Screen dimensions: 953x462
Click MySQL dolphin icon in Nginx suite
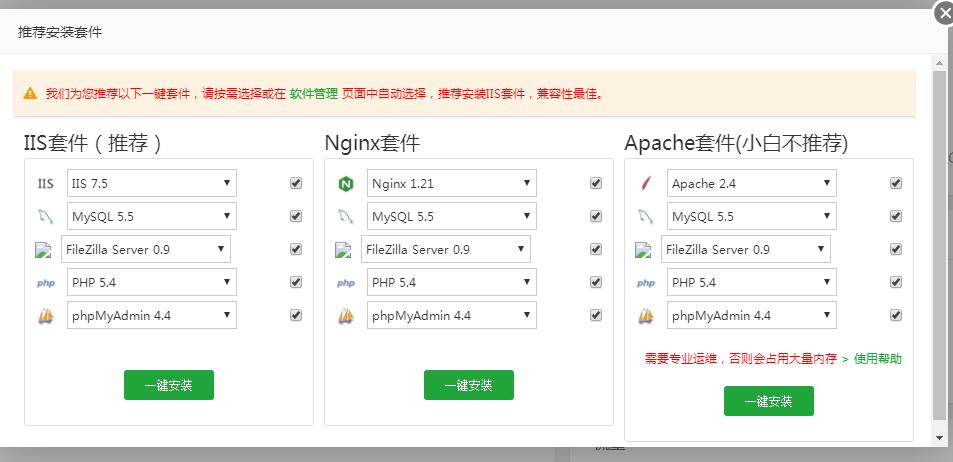346,216
